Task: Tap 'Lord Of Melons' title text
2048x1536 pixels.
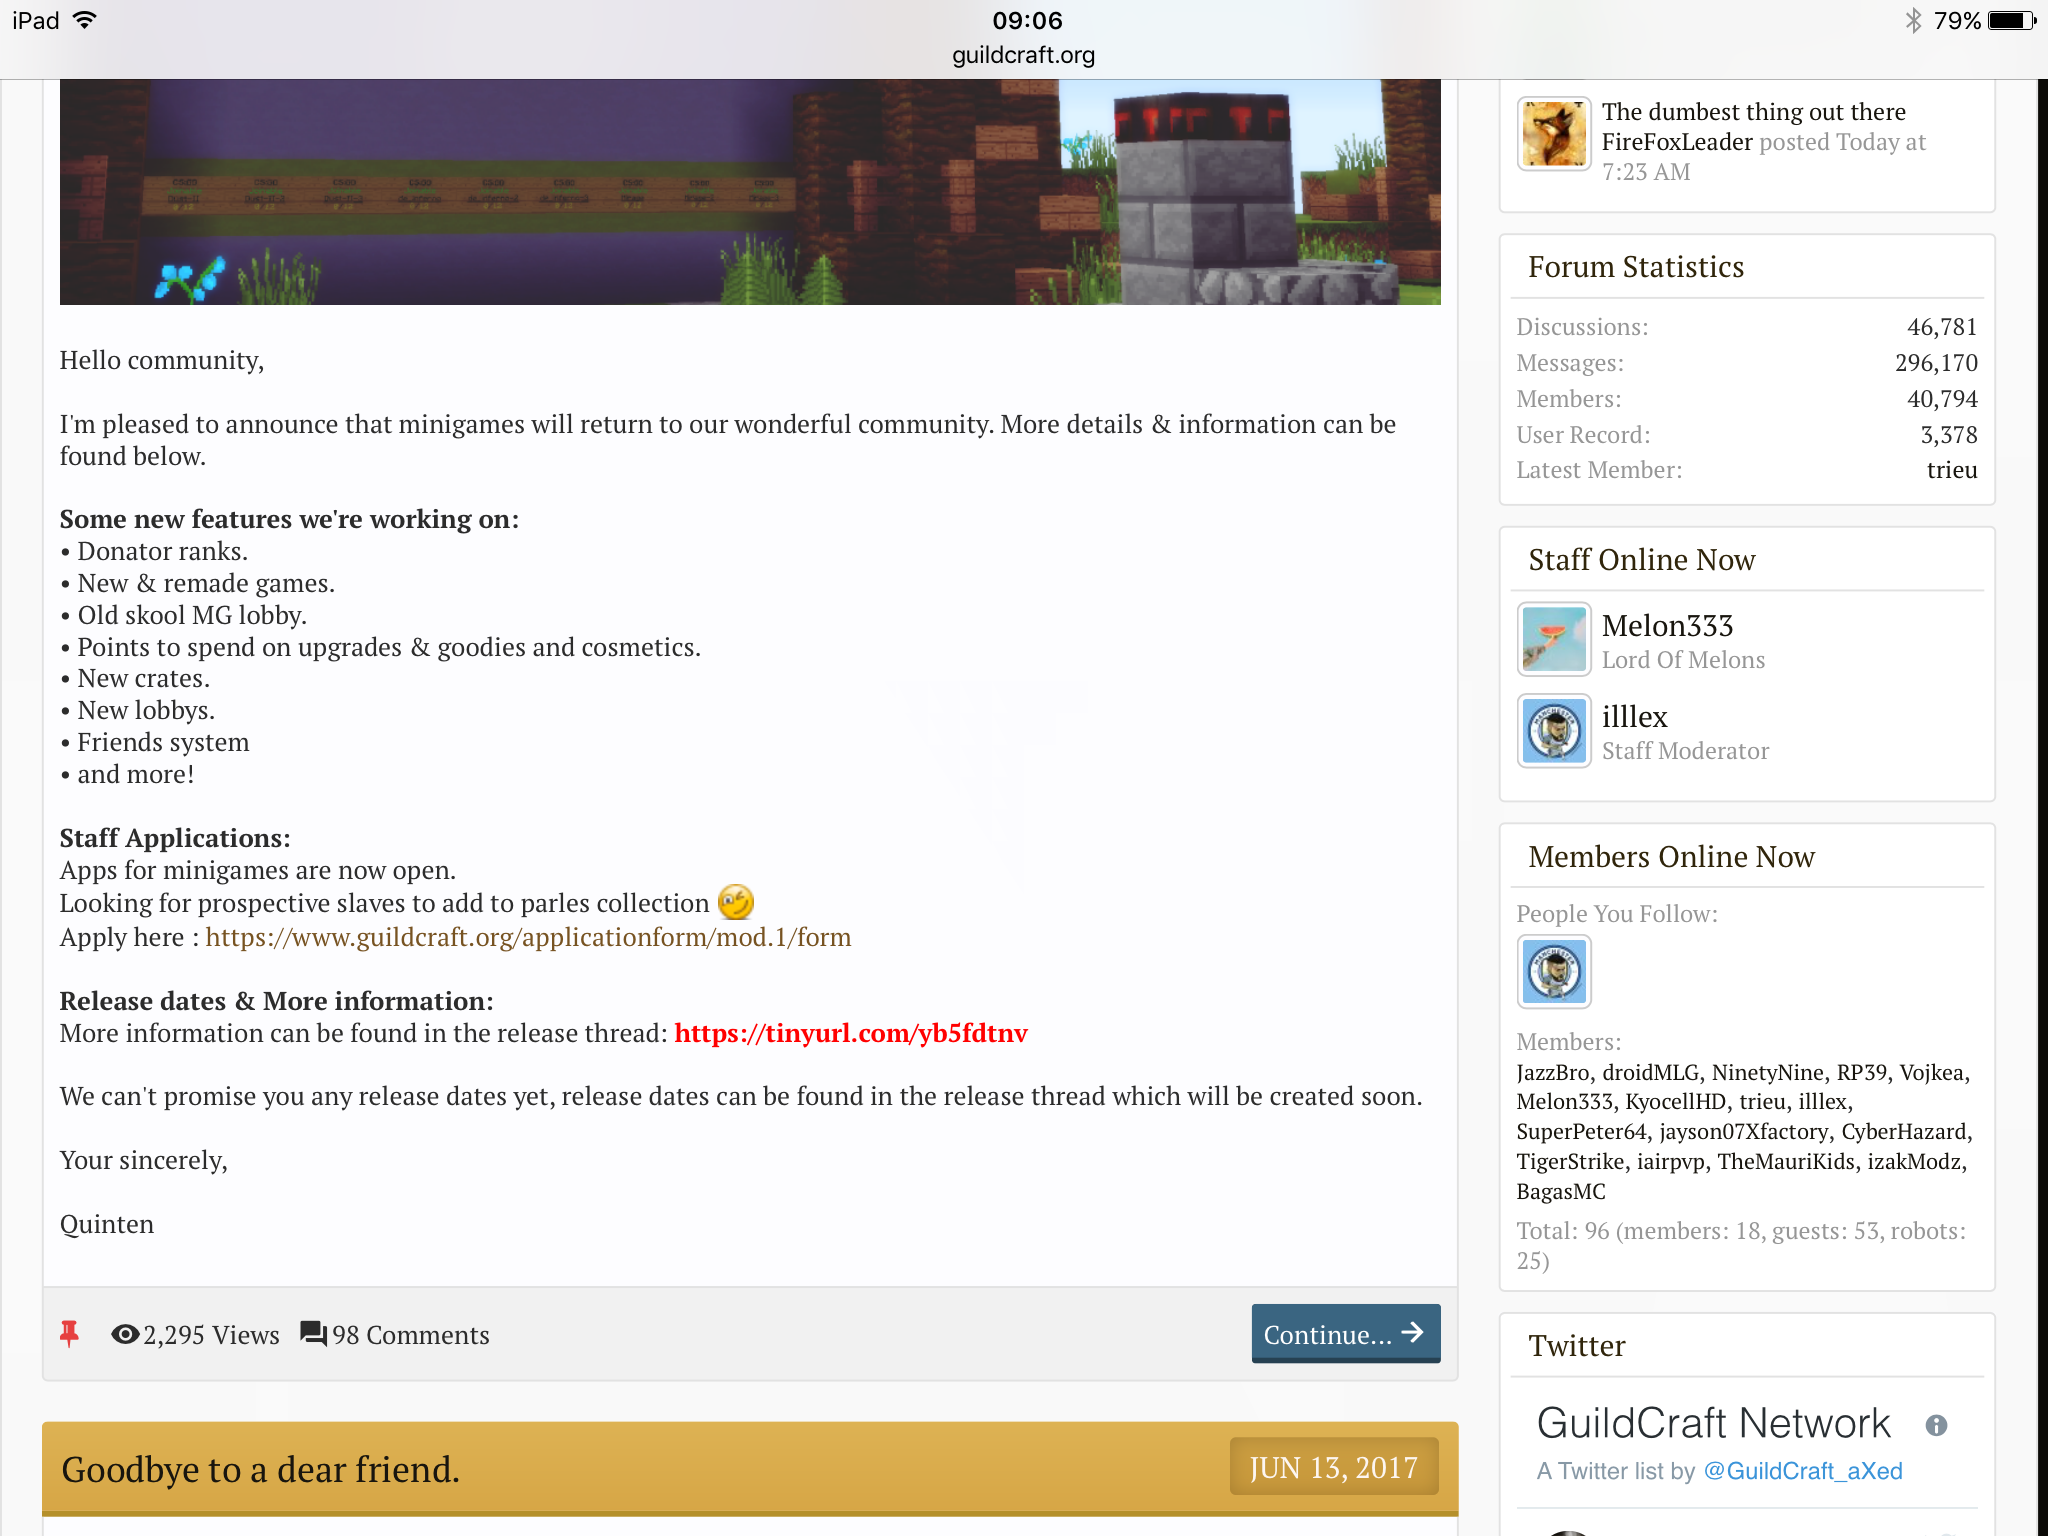Action: tap(1683, 660)
